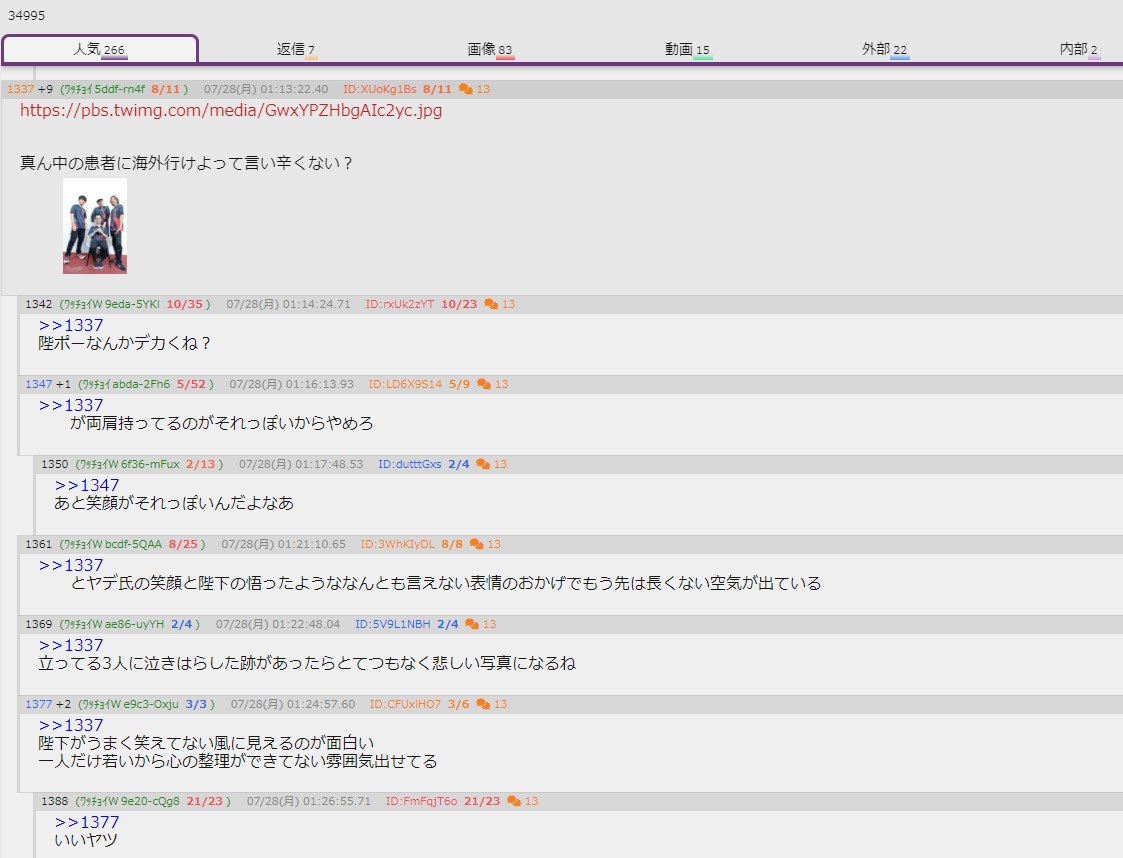Click the comment icon on post 1350
The image size is (1123, 858).
pyautogui.click(x=483, y=464)
